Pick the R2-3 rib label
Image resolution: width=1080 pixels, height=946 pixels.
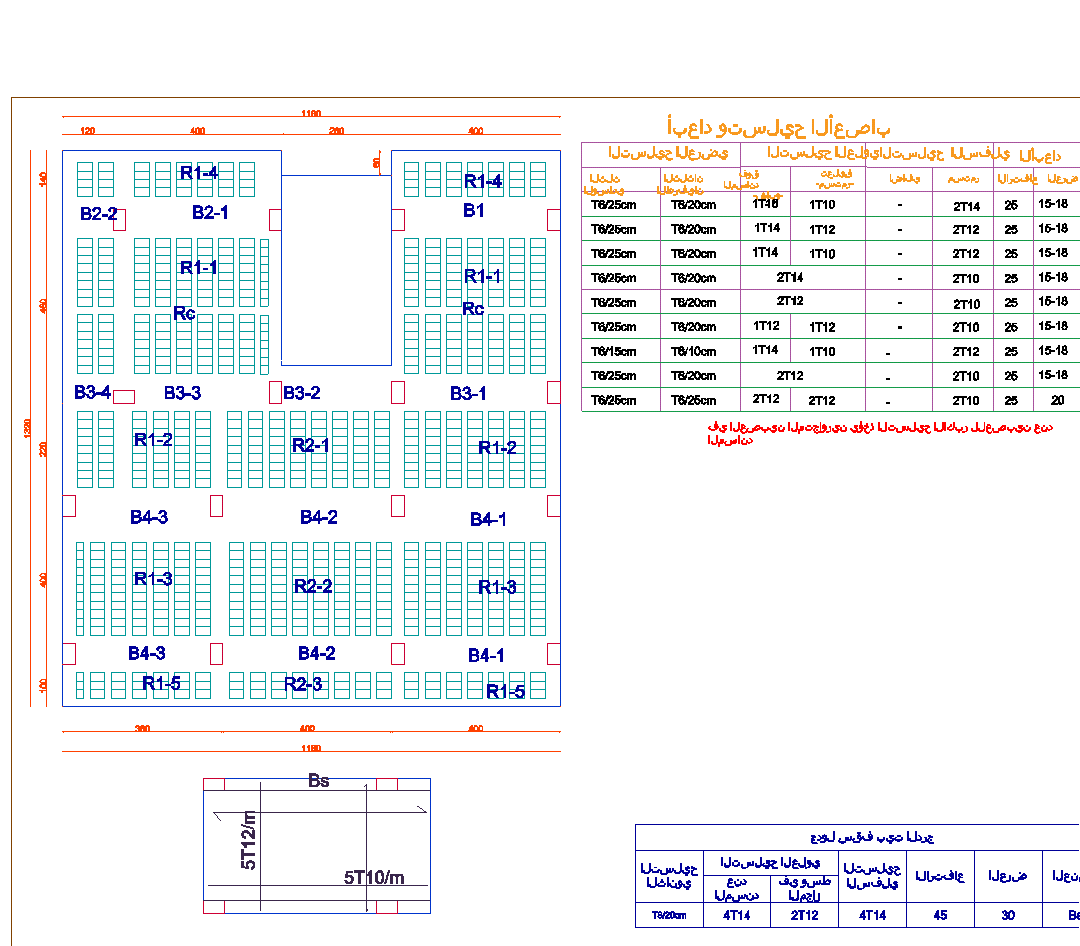point(303,684)
